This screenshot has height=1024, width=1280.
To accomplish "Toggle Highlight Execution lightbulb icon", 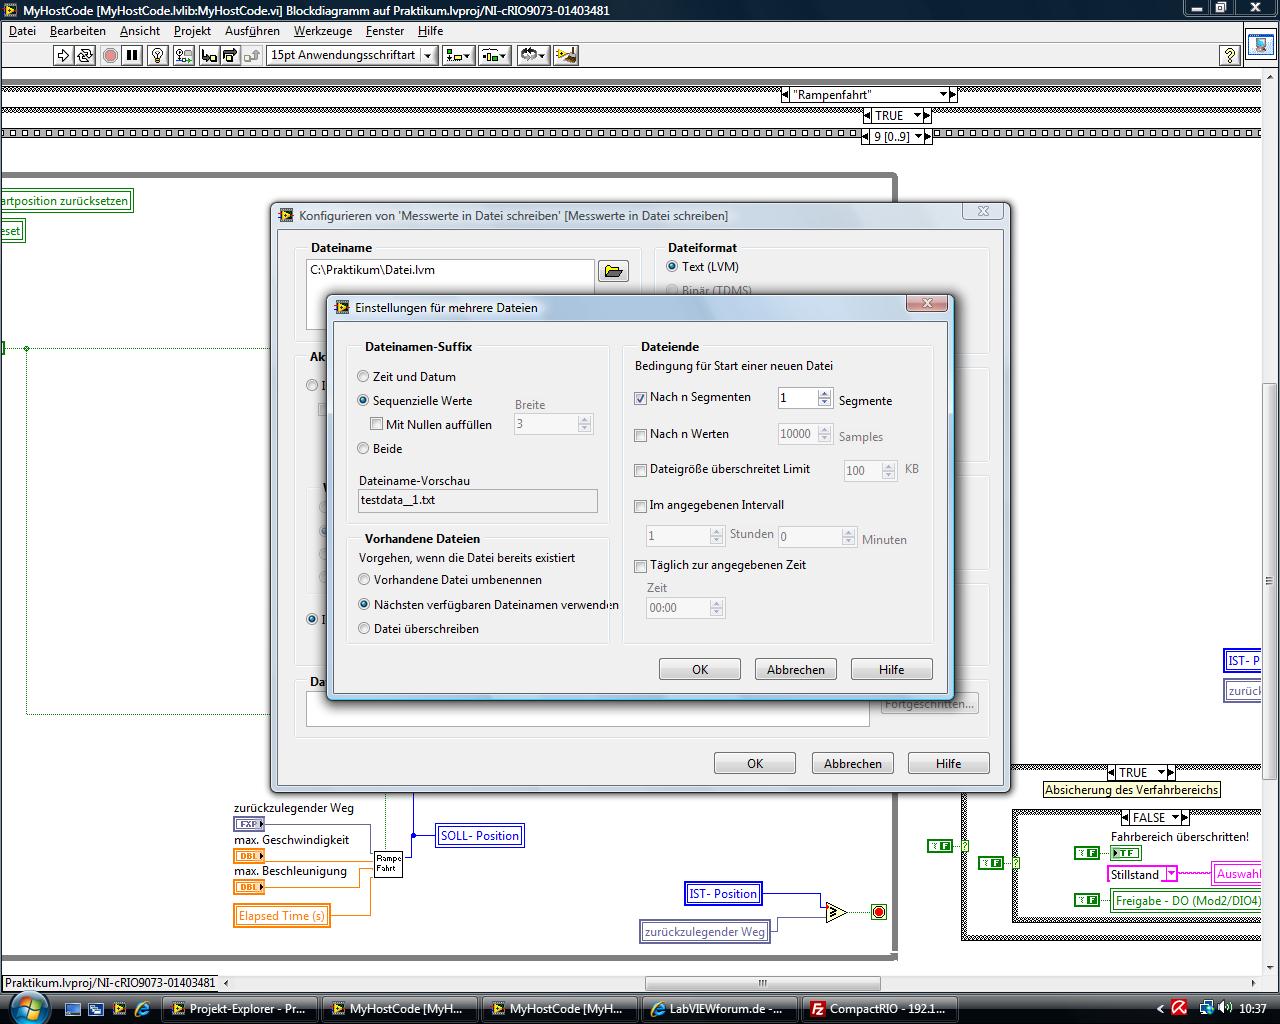I will [x=157, y=56].
